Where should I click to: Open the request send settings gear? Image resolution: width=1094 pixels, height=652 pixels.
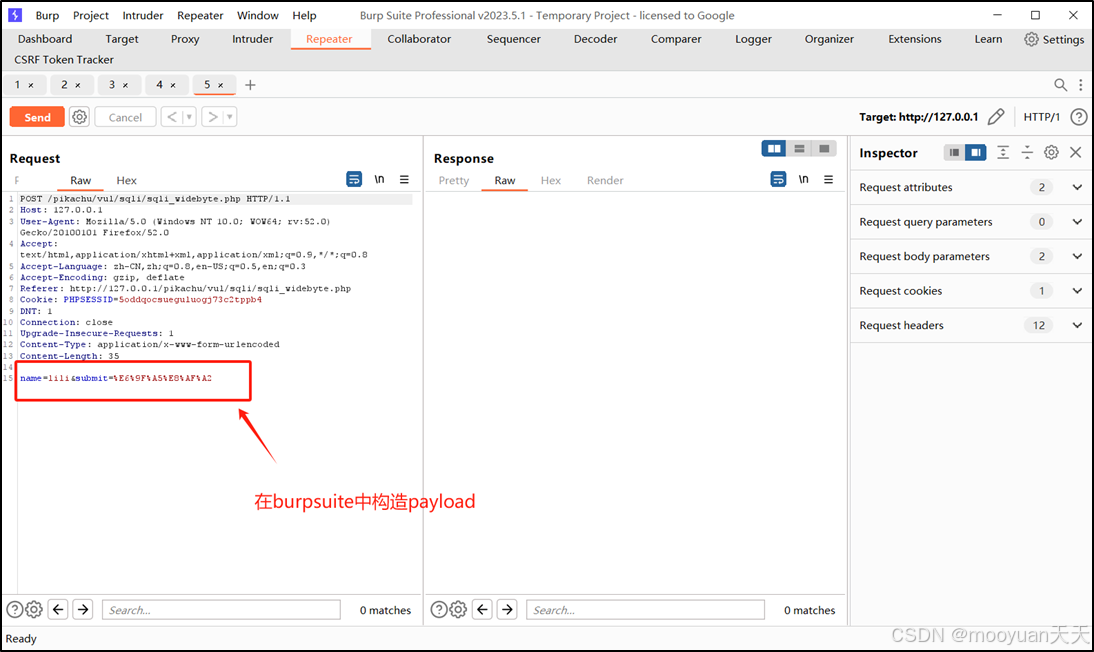(x=80, y=117)
